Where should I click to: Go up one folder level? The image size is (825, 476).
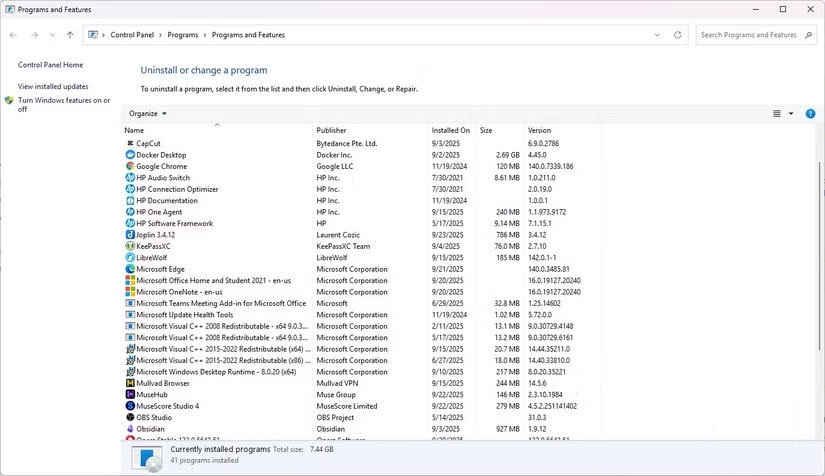[x=69, y=35]
